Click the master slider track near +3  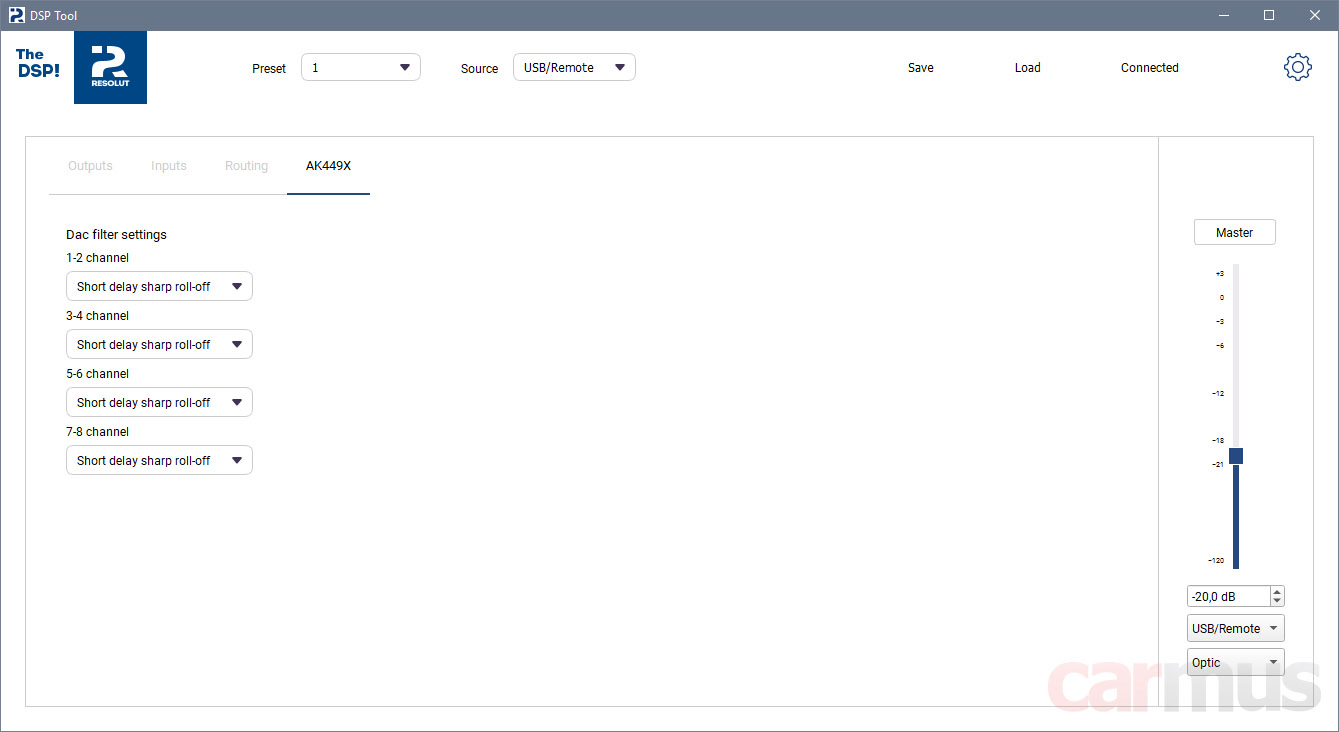click(x=1236, y=273)
